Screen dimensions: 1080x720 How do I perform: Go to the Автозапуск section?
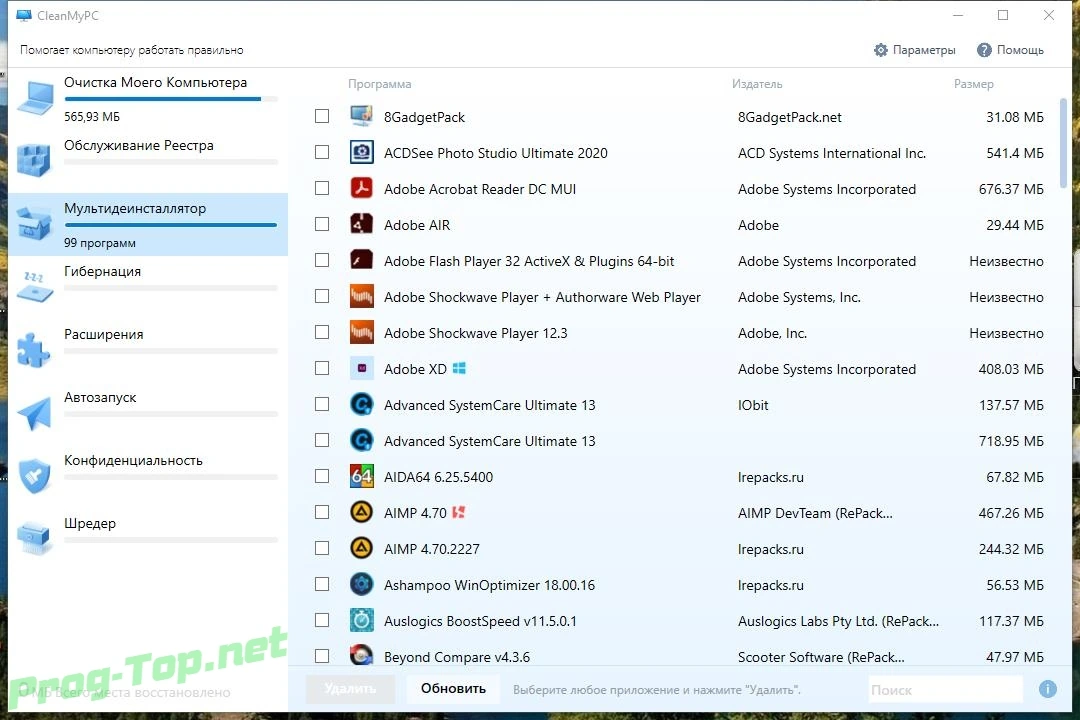(x=148, y=413)
